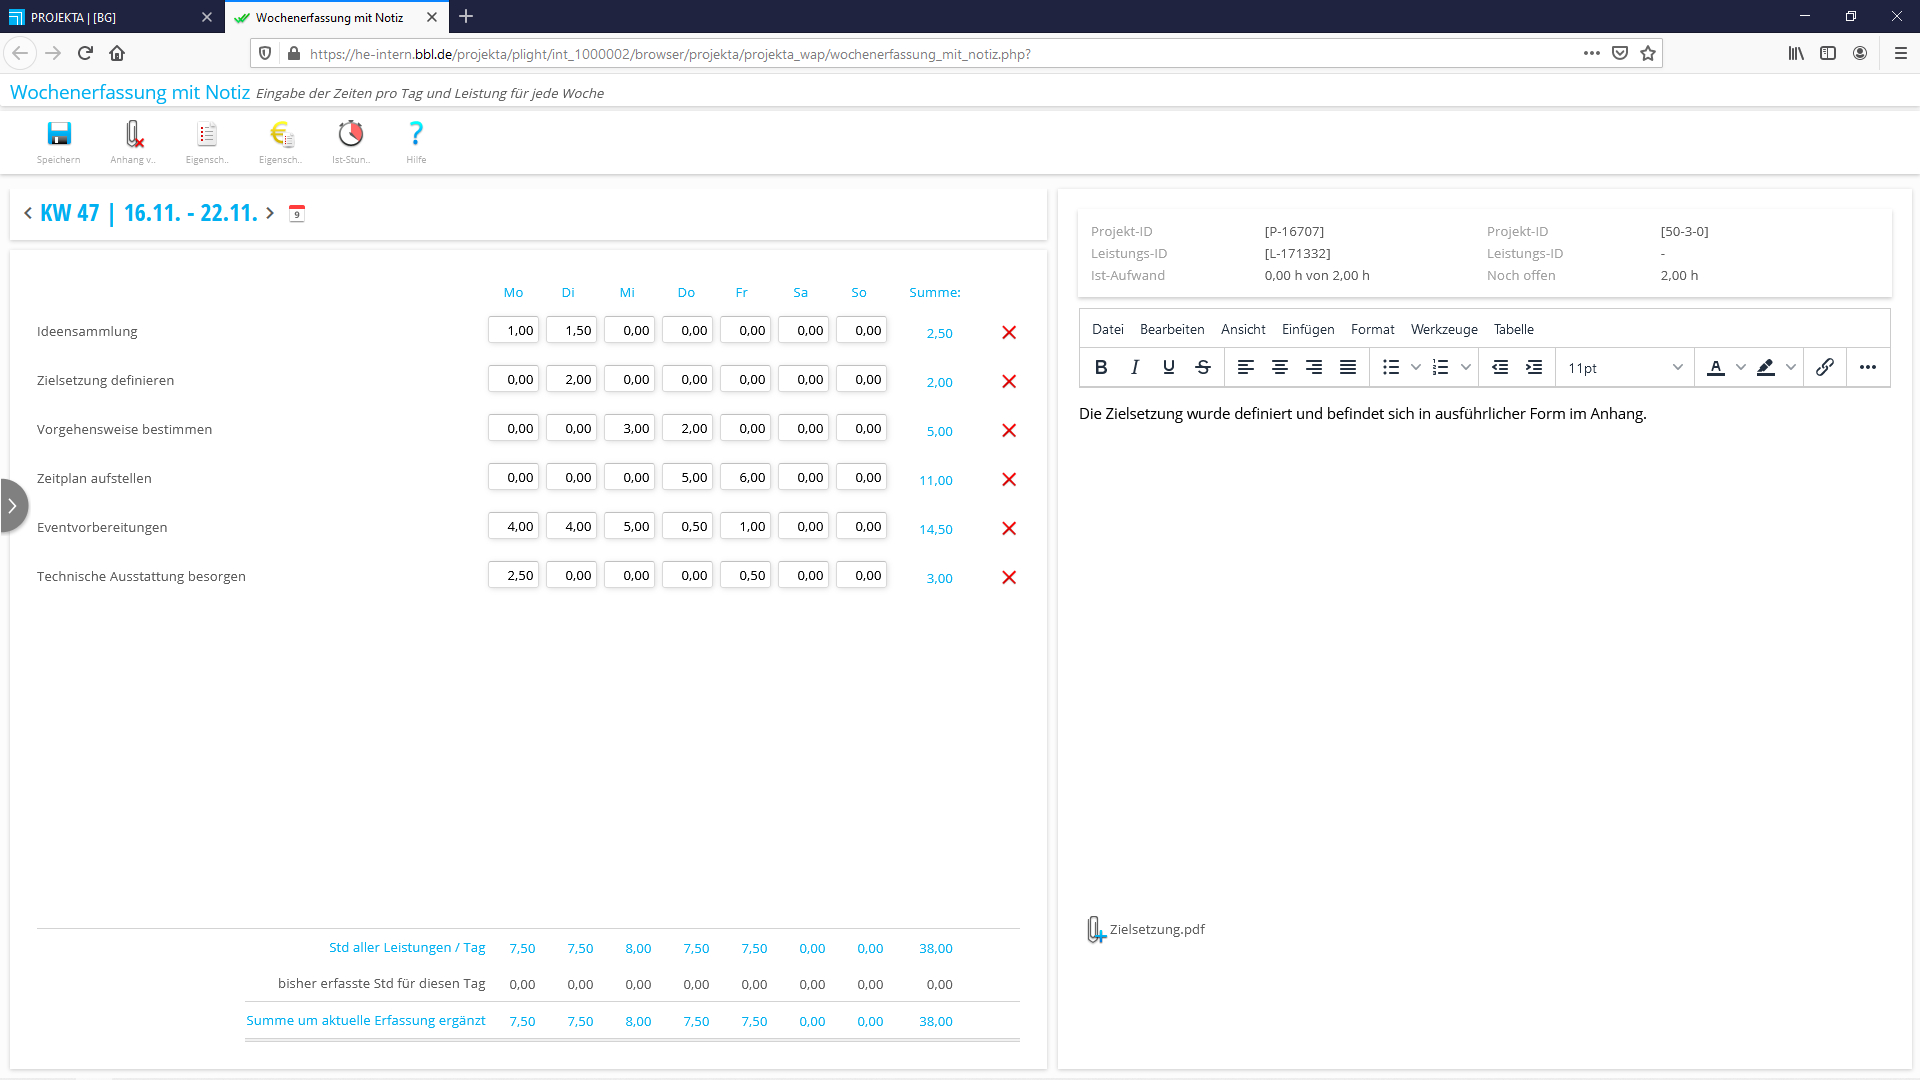Click the Anhang paperclip toolbar icon
This screenshot has height=1080, width=1920.
click(133, 135)
